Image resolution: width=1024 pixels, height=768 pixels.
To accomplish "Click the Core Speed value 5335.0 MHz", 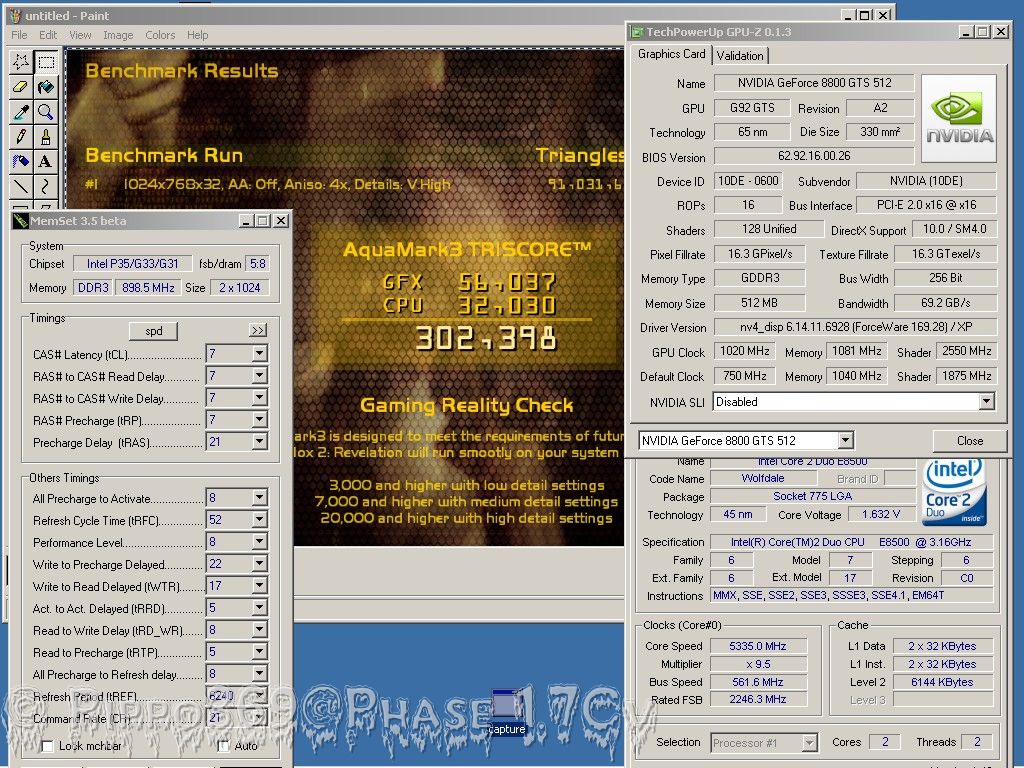I will point(758,646).
